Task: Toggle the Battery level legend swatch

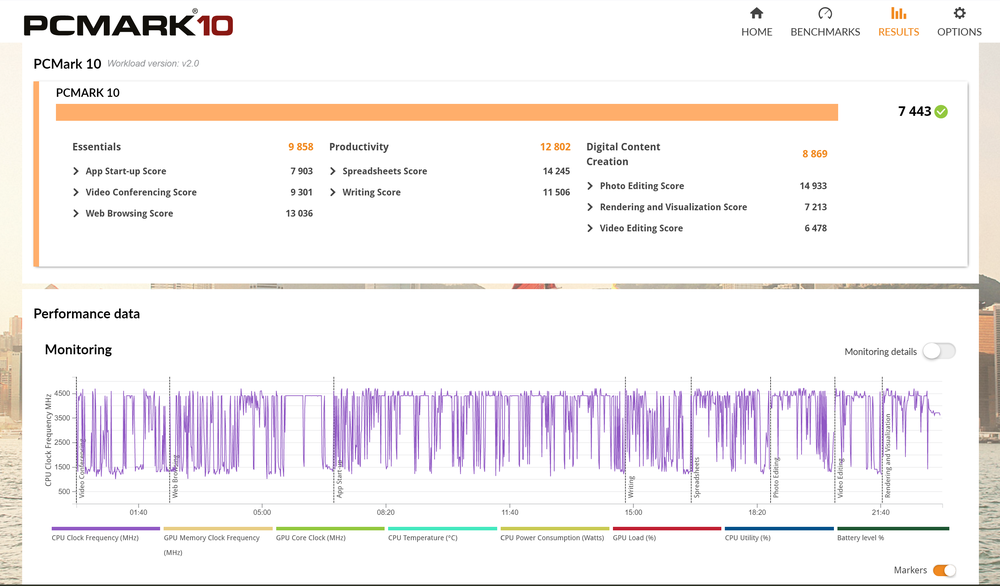Action: click(x=893, y=529)
